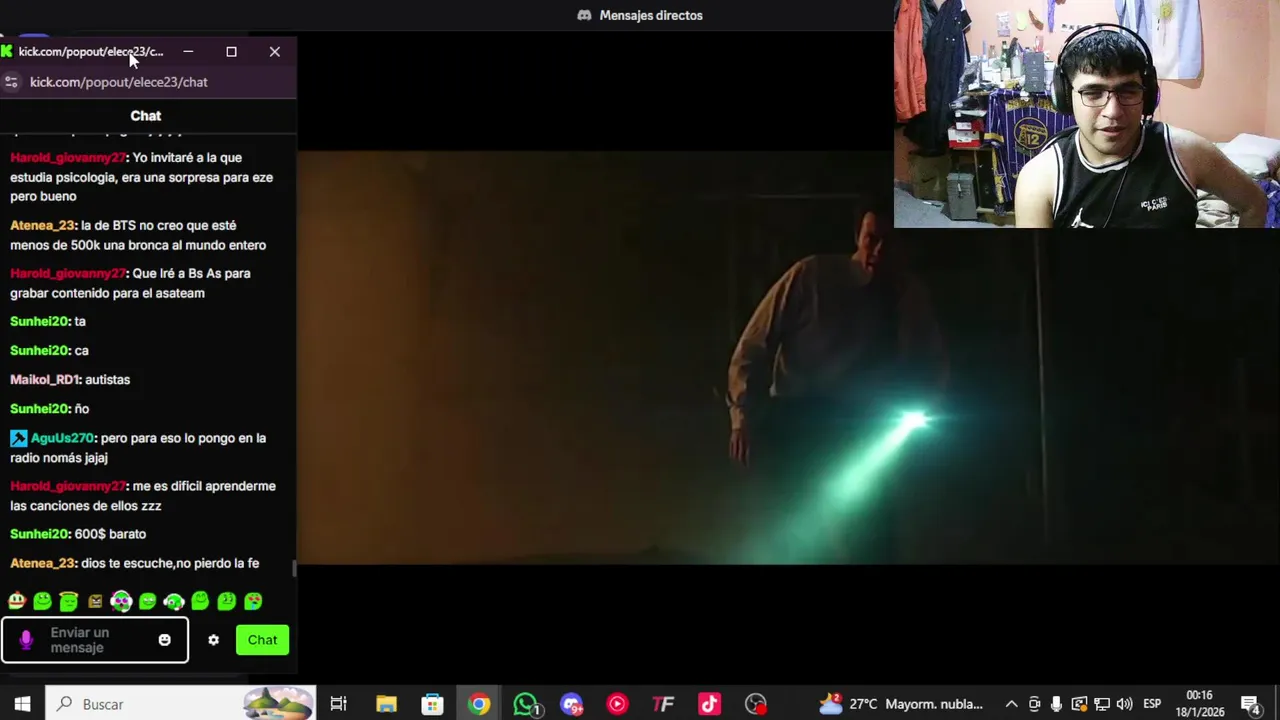
Task: Open the 00:16 clock and calendar
Action: point(1200,704)
